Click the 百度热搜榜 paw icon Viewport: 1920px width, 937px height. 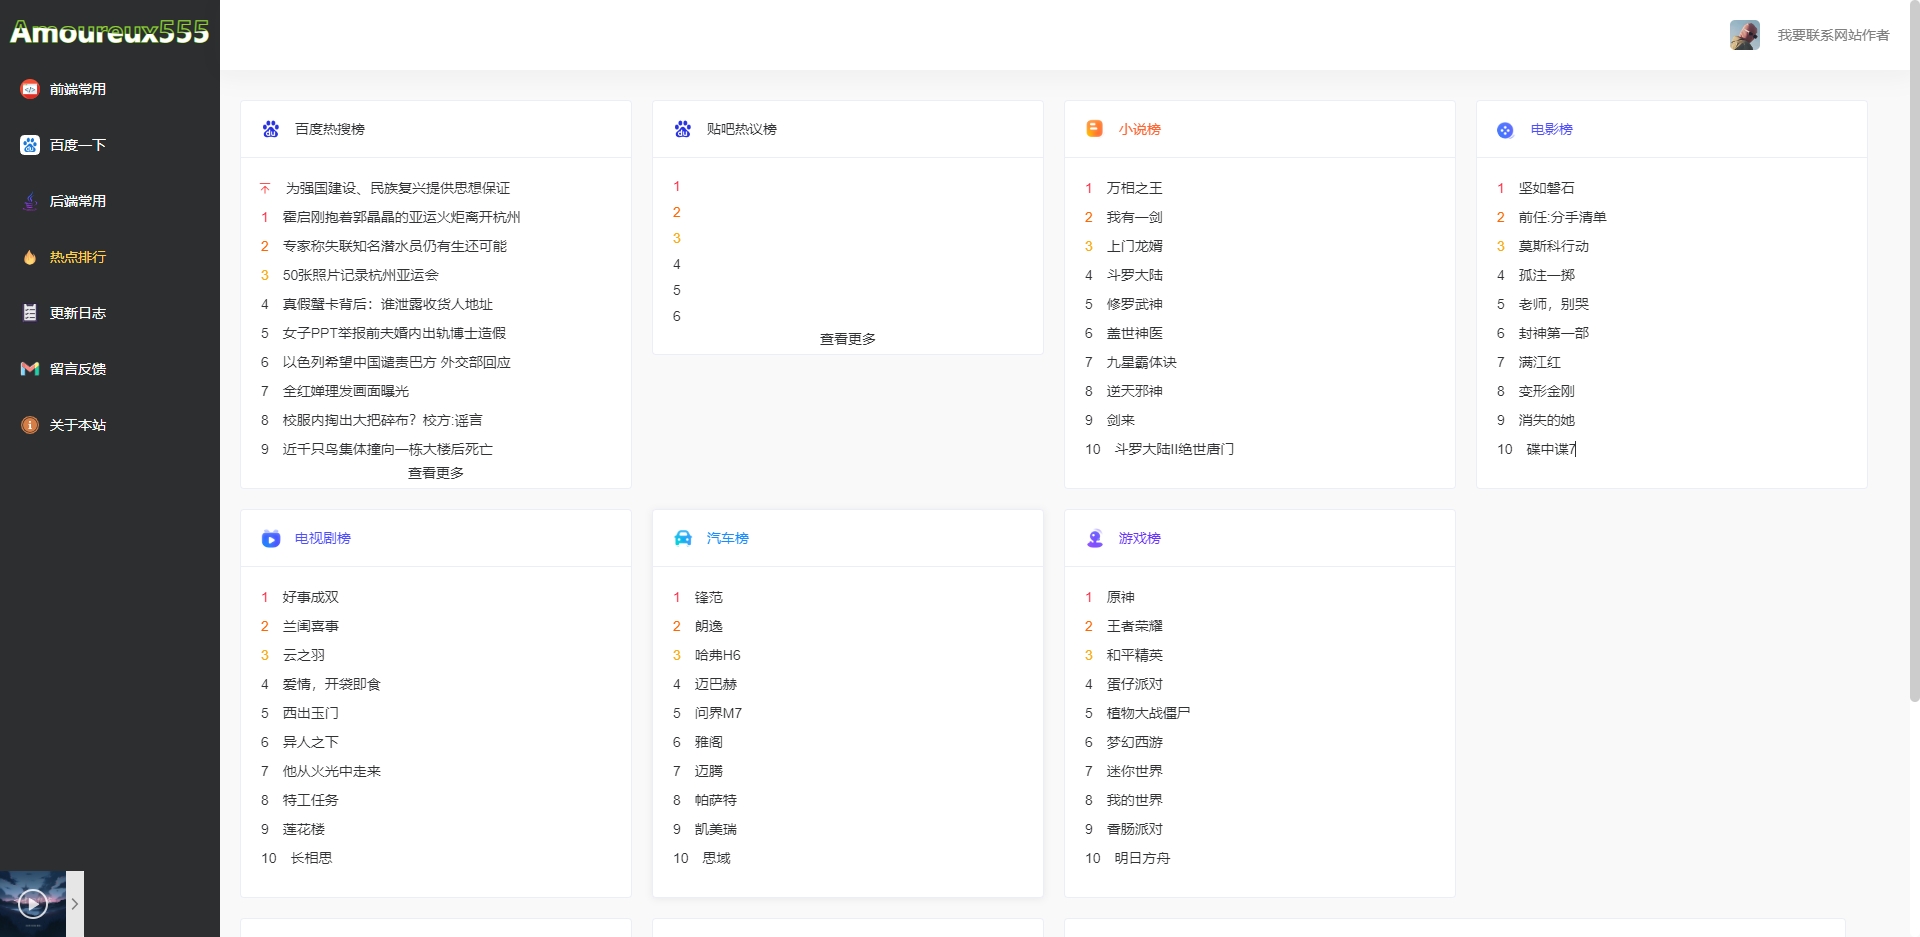point(271,129)
